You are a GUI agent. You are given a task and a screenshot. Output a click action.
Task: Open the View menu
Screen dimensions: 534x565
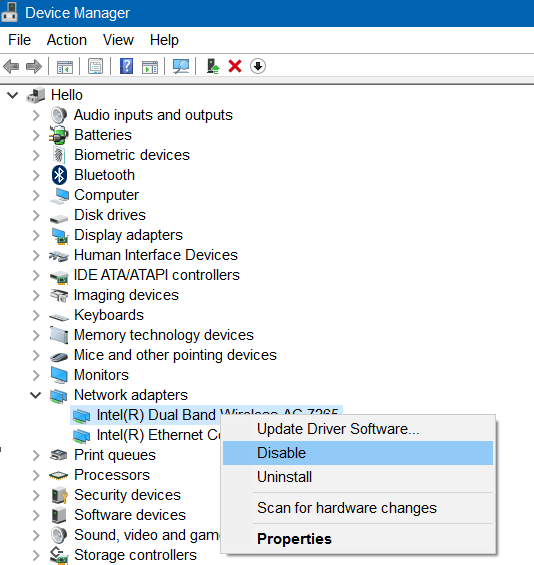(x=118, y=40)
